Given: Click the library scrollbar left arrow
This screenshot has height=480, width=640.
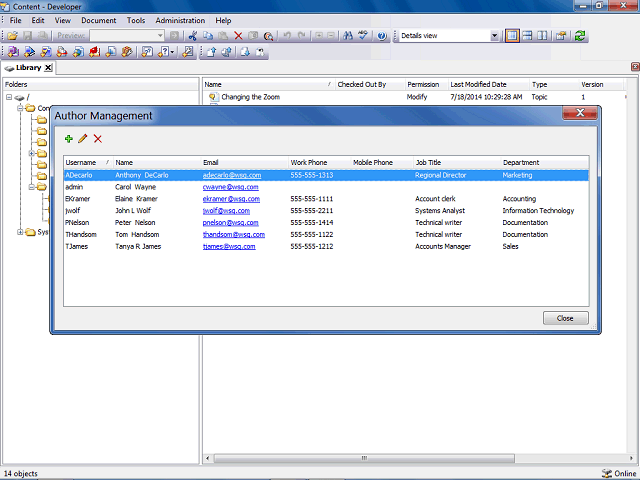Looking at the screenshot, I should click(x=207, y=458).
